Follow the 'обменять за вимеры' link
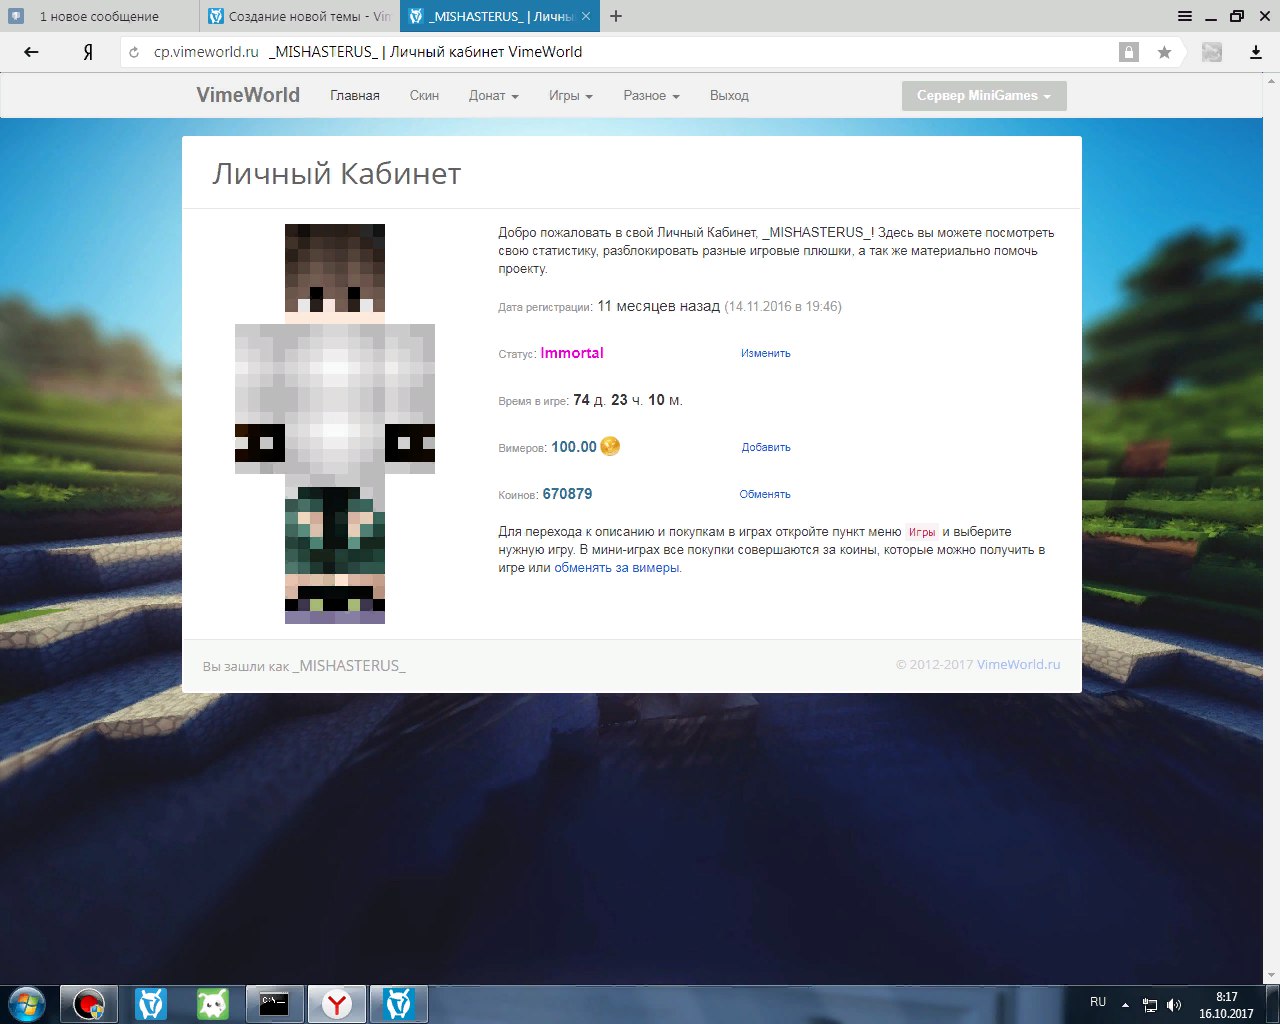This screenshot has height=1024, width=1280. click(616, 568)
